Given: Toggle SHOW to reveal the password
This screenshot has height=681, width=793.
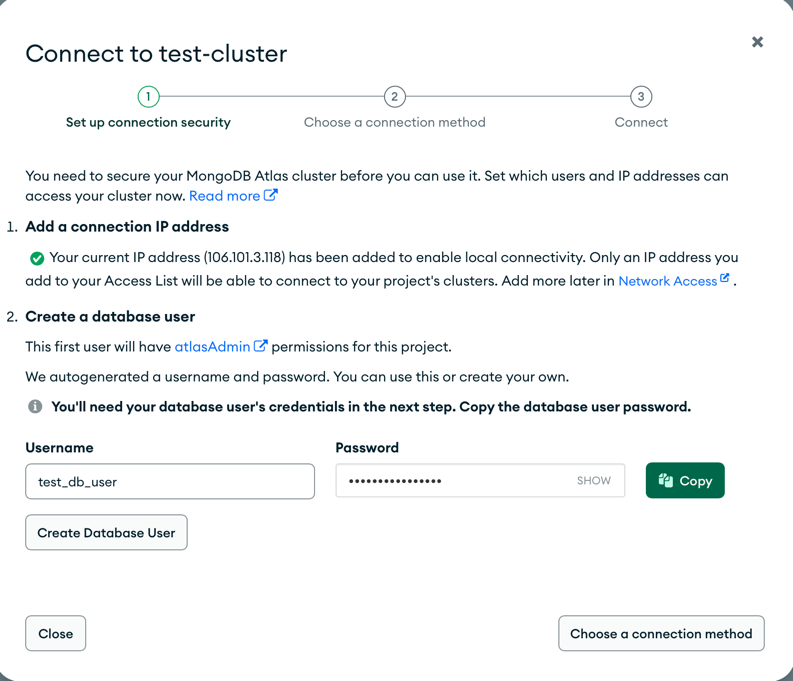Looking at the screenshot, I should pyautogui.click(x=594, y=480).
